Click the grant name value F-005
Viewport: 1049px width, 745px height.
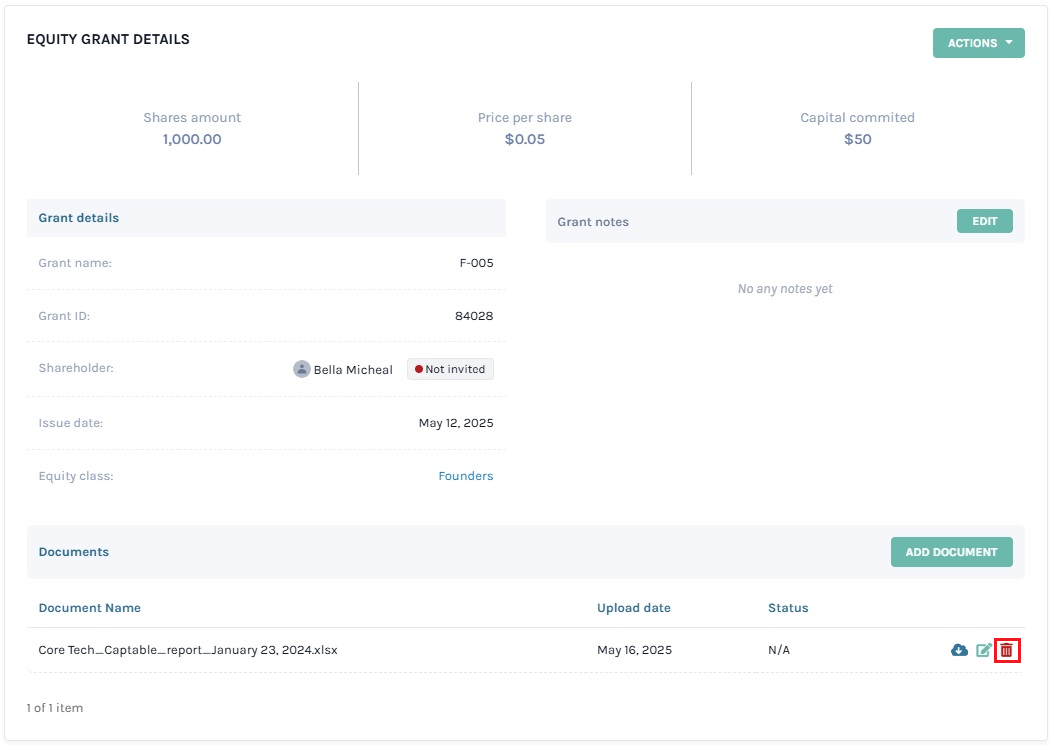coord(476,263)
